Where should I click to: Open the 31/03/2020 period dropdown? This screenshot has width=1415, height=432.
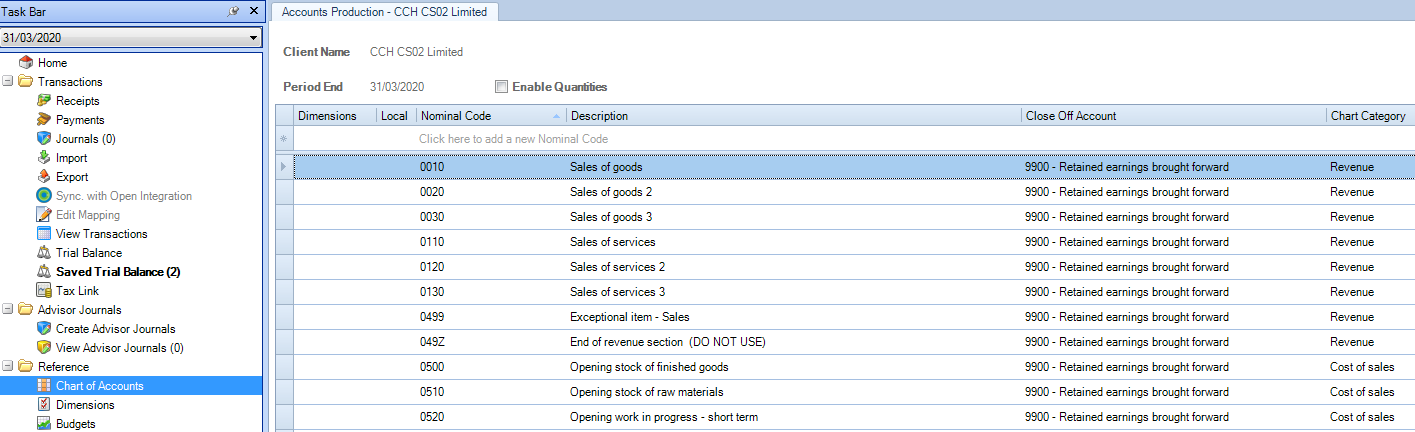click(253, 38)
